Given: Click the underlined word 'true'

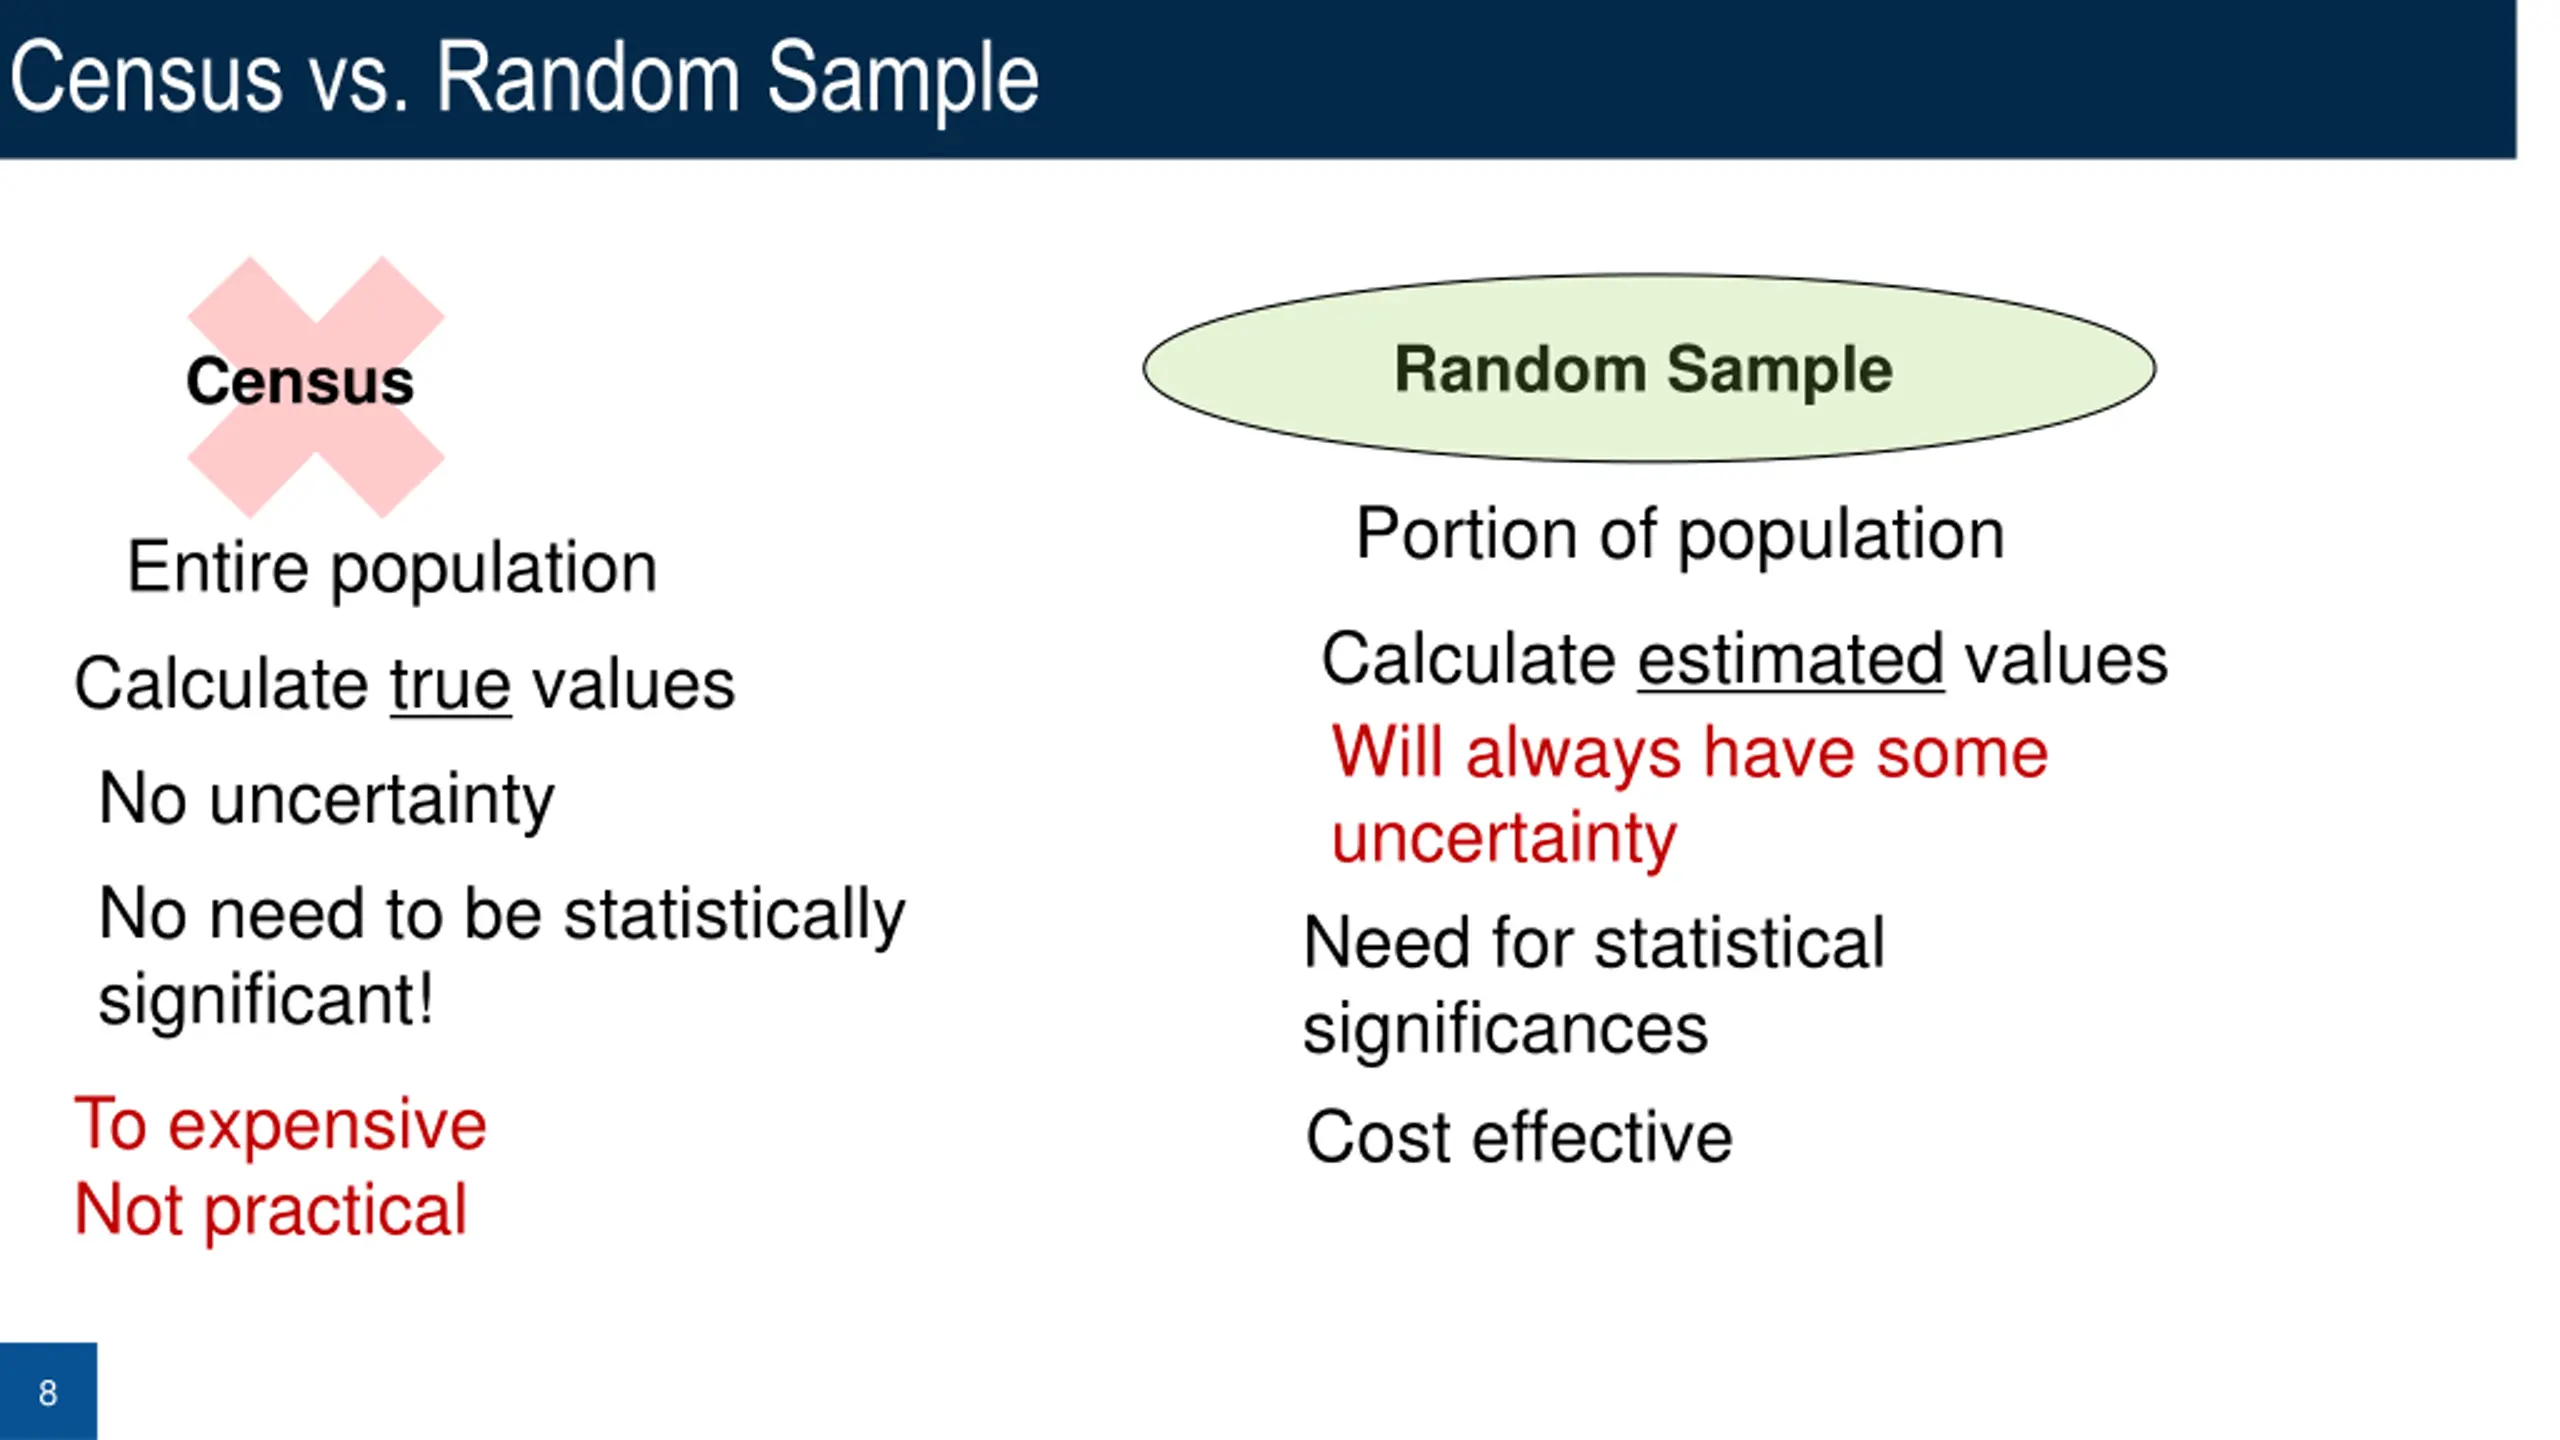Looking at the screenshot, I should 450,684.
